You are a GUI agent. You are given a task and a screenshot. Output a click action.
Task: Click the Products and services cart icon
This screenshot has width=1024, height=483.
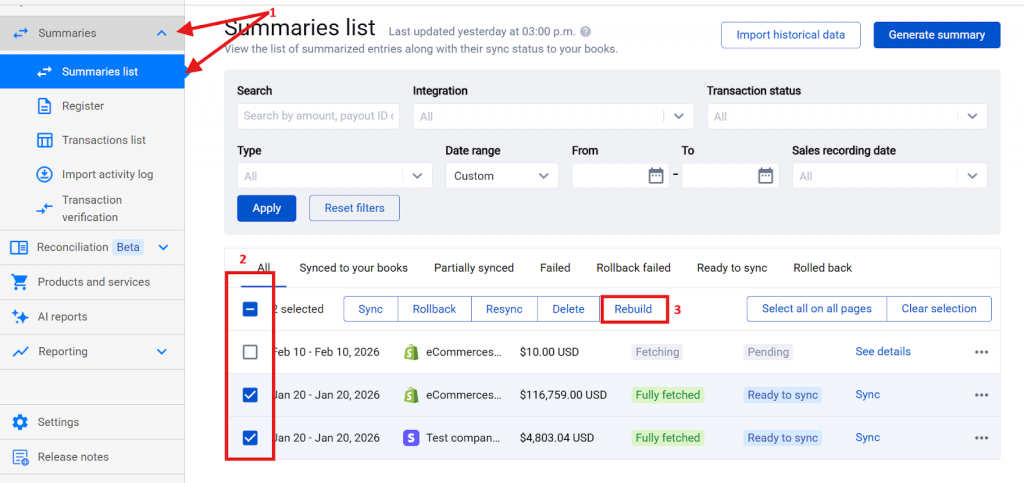(19, 282)
